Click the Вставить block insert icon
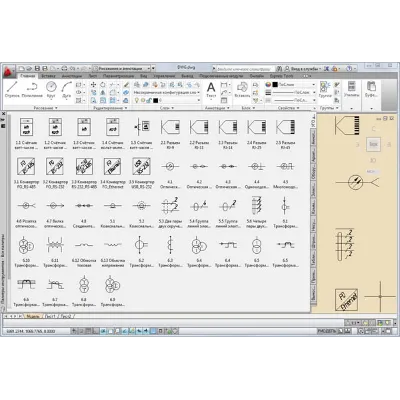The height and width of the screenshot is (400, 400). point(242,89)
